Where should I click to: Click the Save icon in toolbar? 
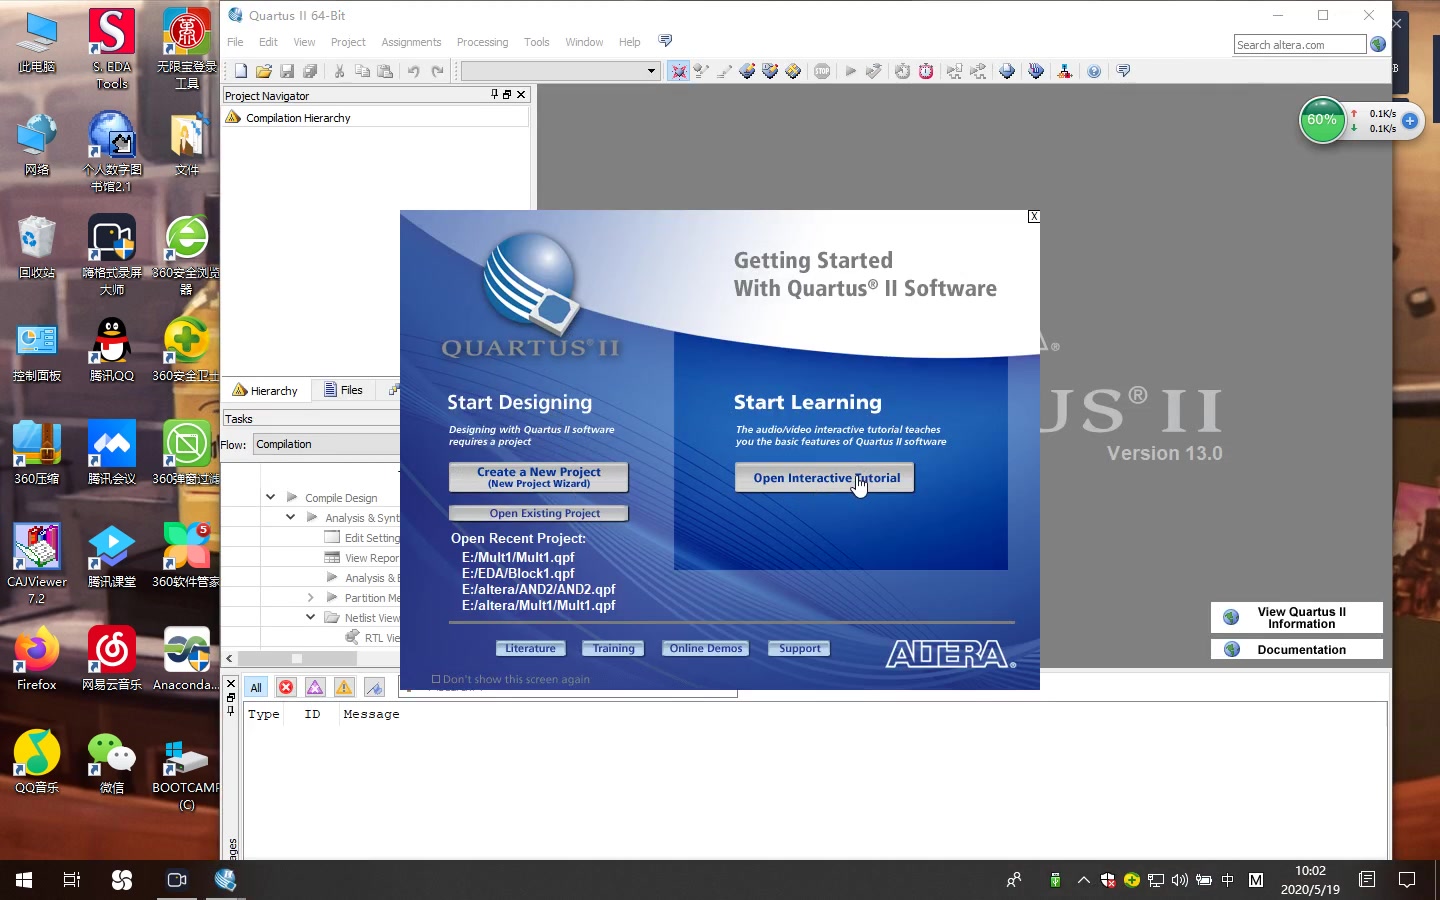287,71
